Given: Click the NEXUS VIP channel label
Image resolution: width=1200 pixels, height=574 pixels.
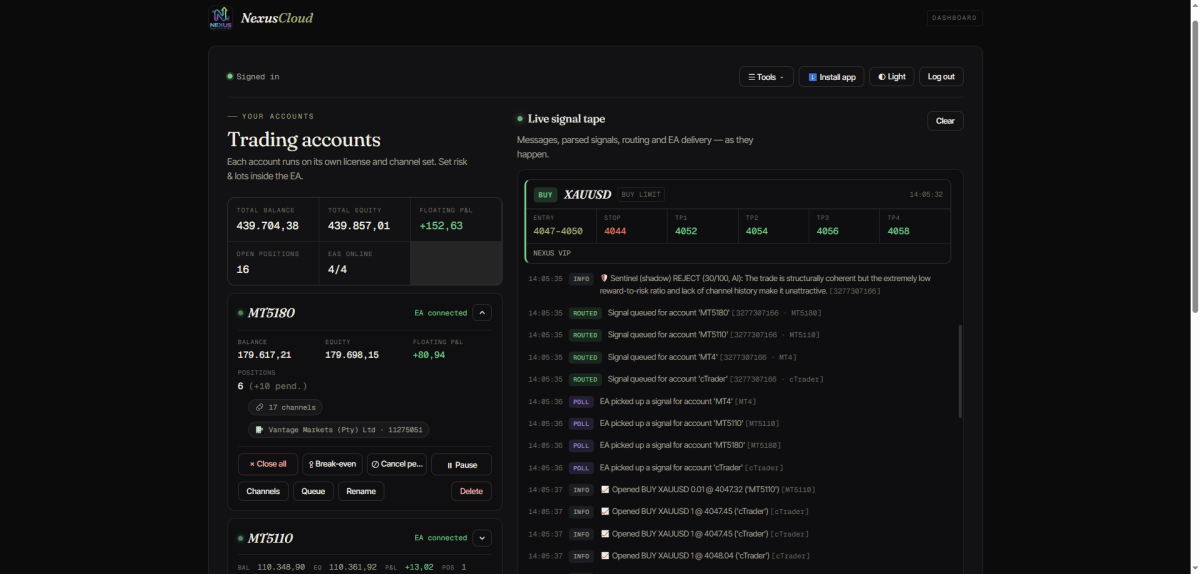Looking at the screenshot, I should click(552, 253).
